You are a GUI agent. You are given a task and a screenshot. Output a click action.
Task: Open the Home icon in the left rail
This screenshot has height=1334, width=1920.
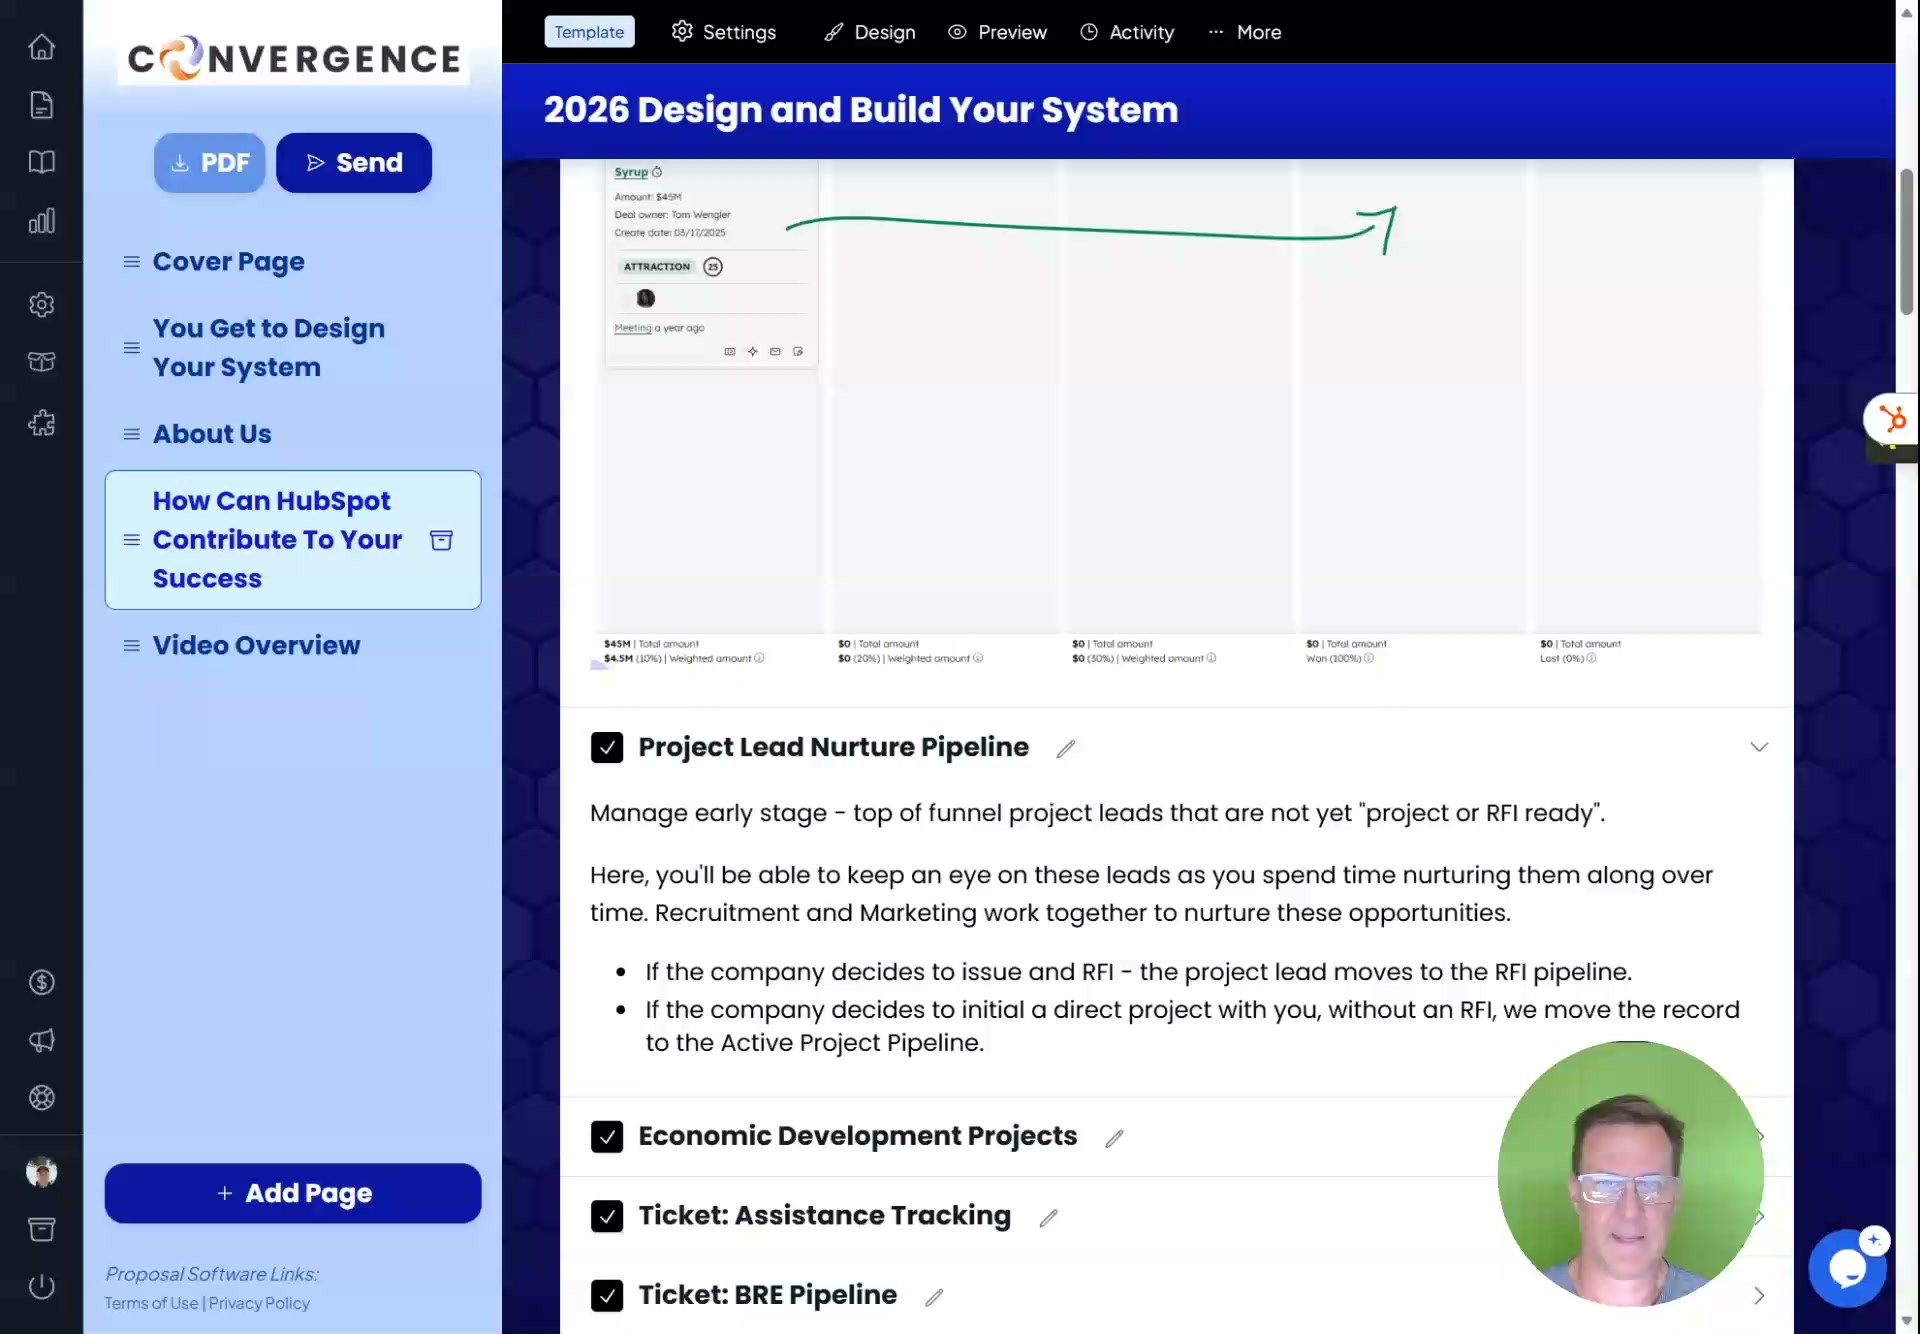pyautogui.click(x=41, y=47)
